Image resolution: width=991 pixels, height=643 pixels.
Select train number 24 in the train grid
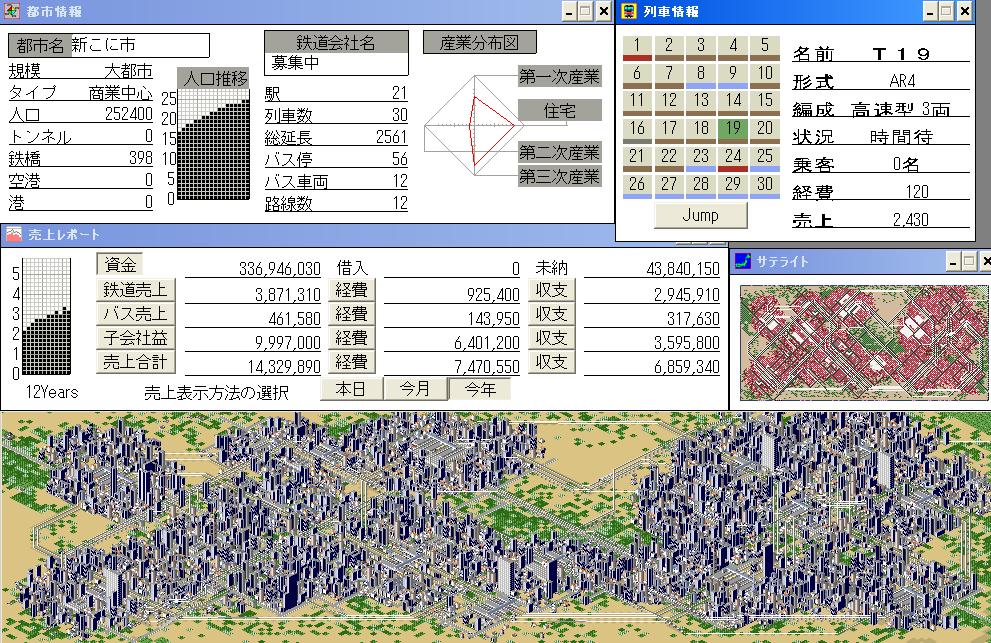point(733,158)
